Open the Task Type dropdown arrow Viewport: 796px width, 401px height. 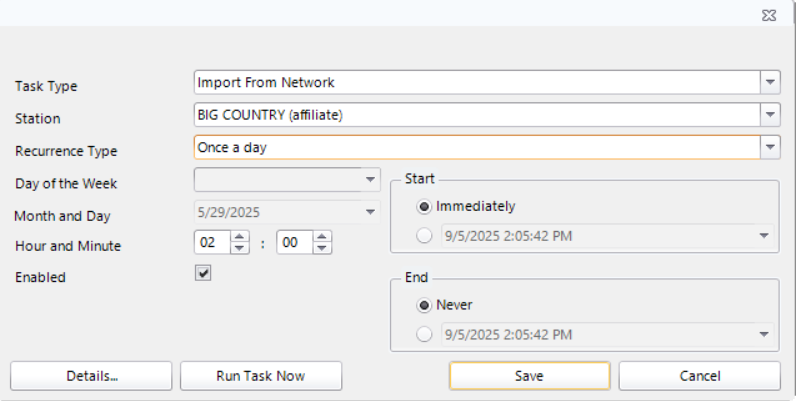(x=770, y=82)
